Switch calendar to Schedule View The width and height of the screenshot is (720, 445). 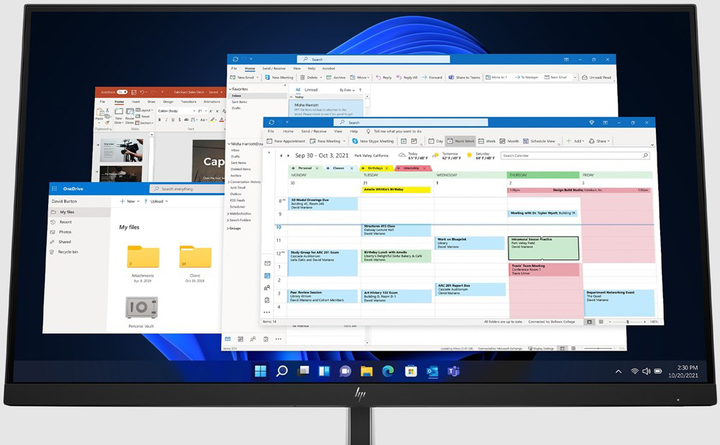point(539,141)
